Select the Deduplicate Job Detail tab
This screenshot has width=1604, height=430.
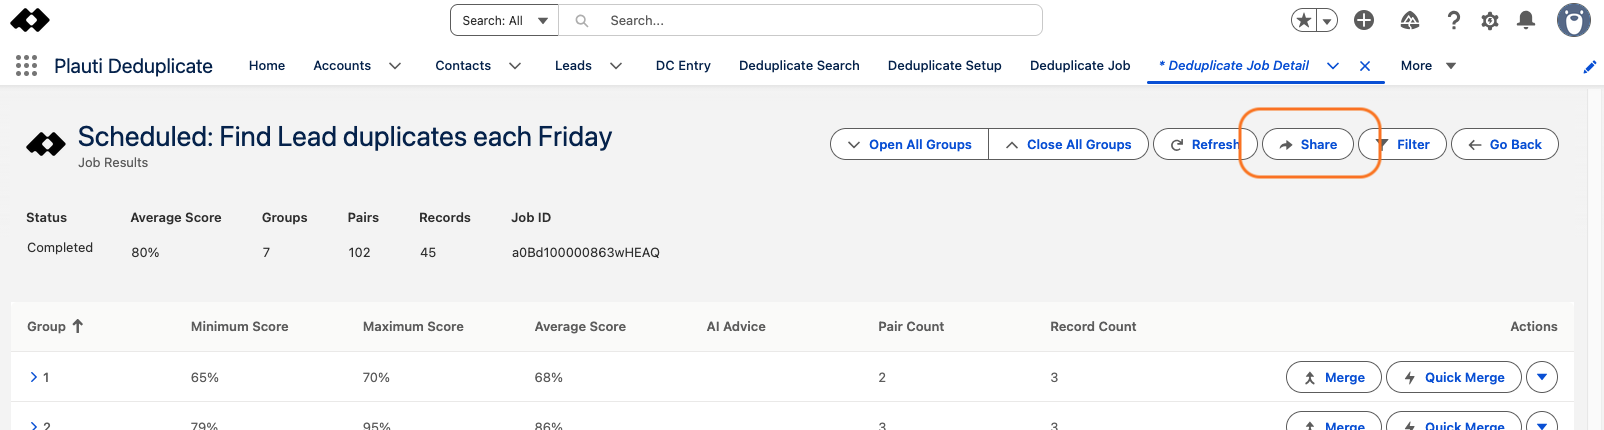[x=1234, y=66]
